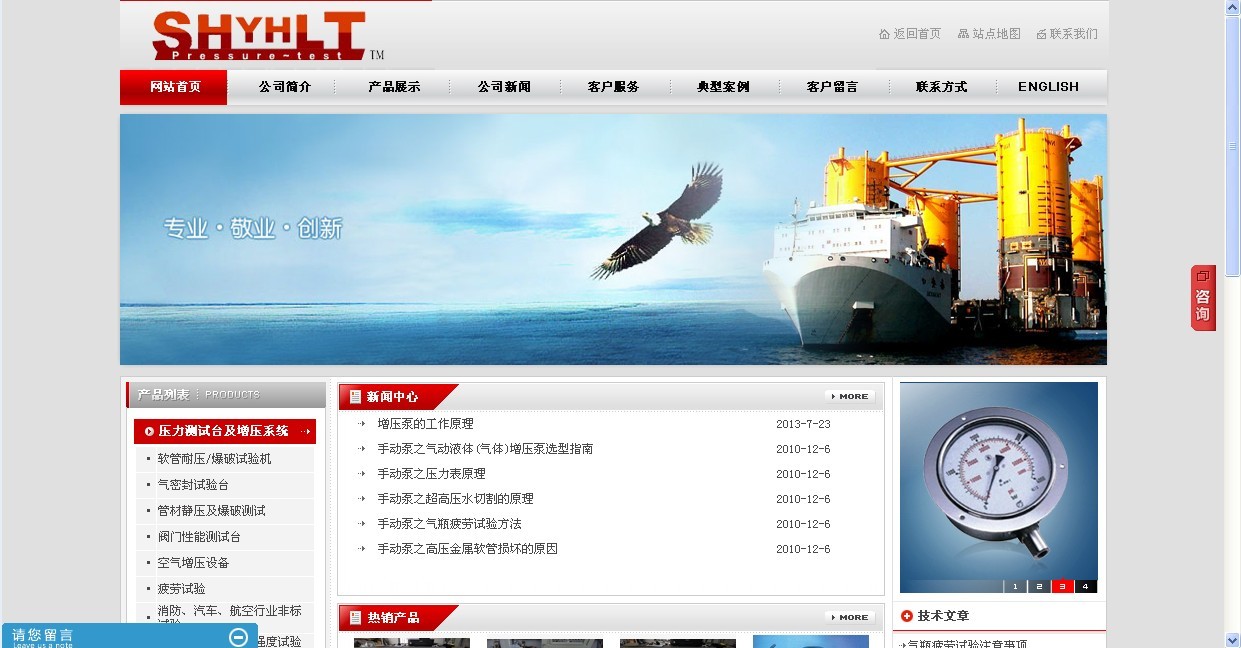The height and width of the screenshot is (648, 1241).
Task: Click the red plus icon beside 技术文章
Action: tap(907, 616)
